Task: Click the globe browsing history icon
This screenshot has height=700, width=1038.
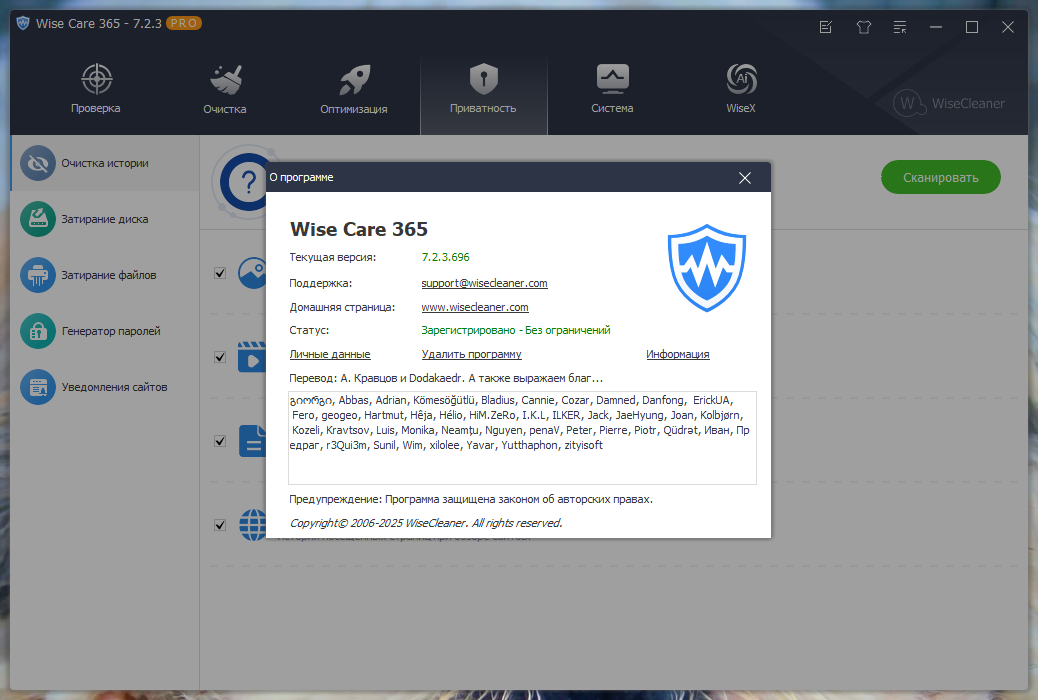Action: [x=252, y=525]
